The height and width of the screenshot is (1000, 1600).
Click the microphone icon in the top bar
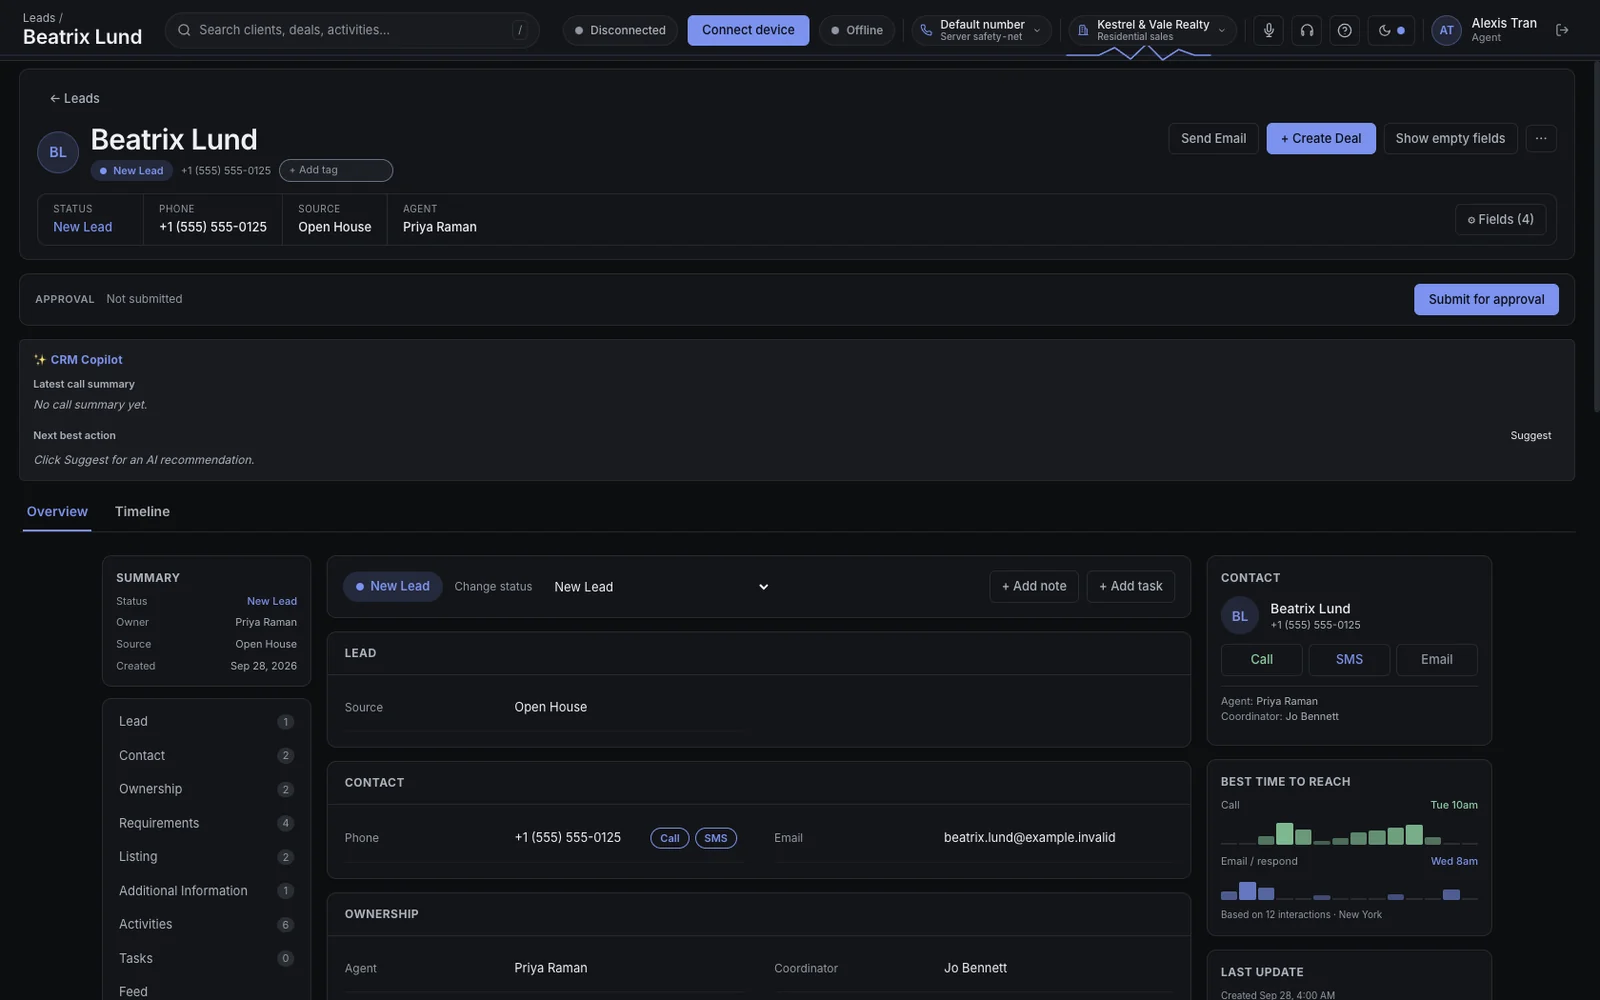(1269, 30)
